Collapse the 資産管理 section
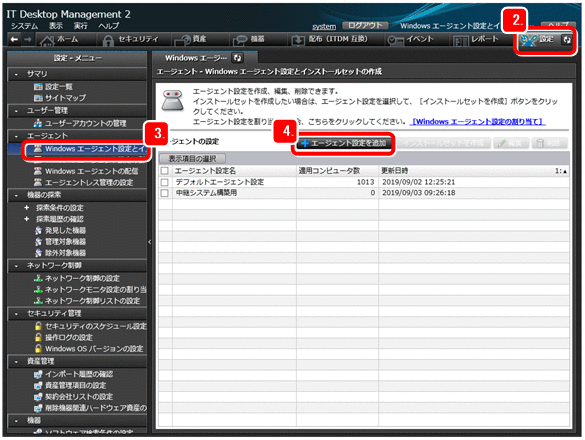Screen dimensions: 585x440 [x=16, y=362]
